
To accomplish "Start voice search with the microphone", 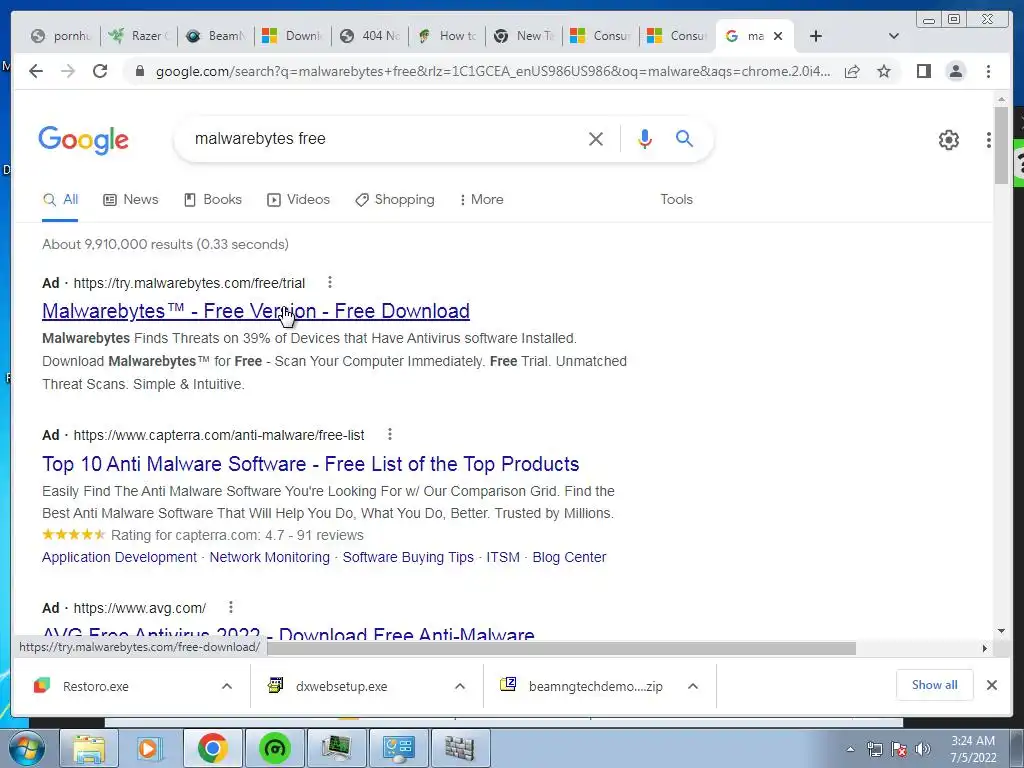I will 645,138.
